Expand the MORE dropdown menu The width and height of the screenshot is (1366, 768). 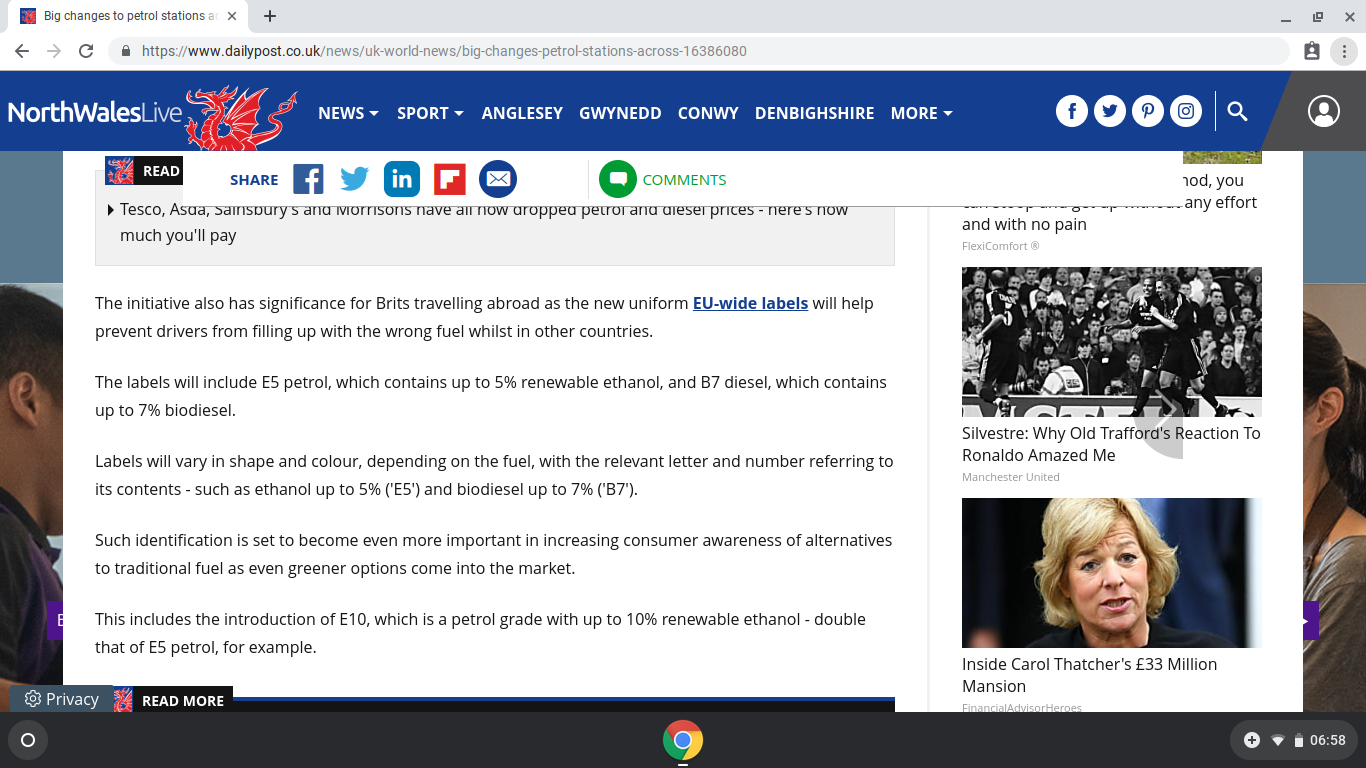click(921, 113)
